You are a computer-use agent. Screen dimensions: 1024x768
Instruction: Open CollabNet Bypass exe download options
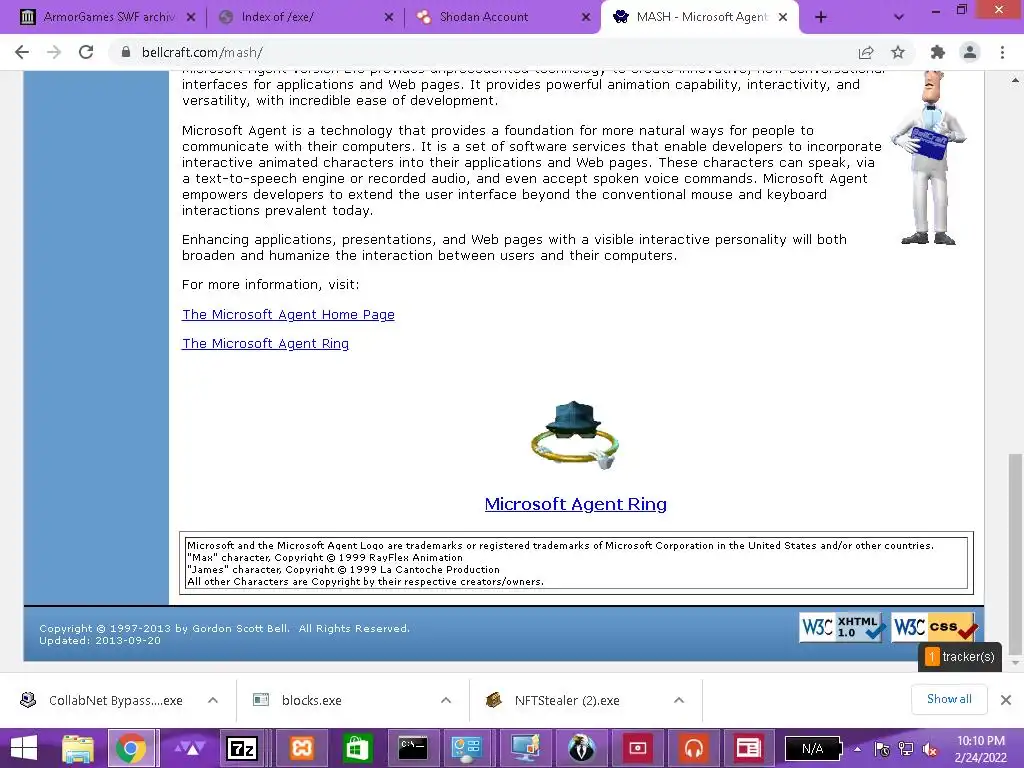[x=212, y=700]
